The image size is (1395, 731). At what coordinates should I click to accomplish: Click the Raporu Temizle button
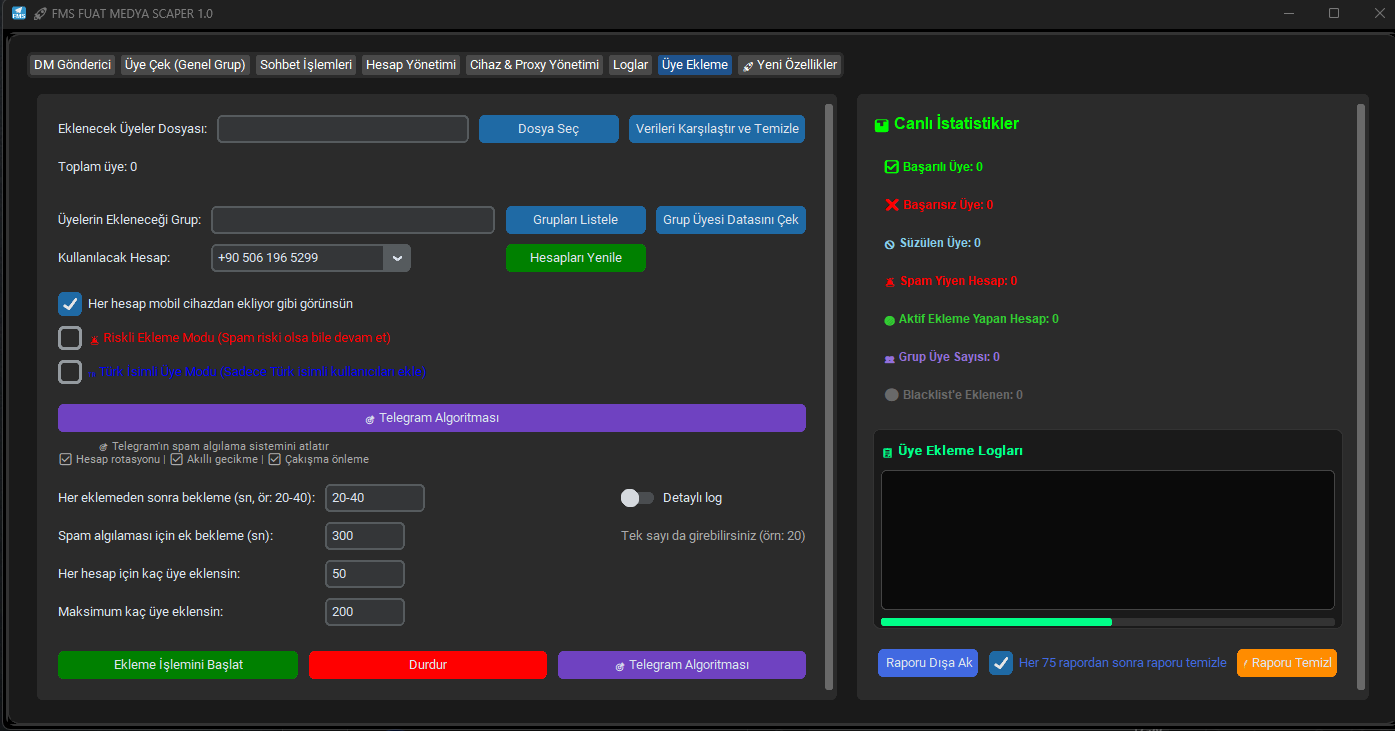pyautogui.click(x=1287, y=662)
